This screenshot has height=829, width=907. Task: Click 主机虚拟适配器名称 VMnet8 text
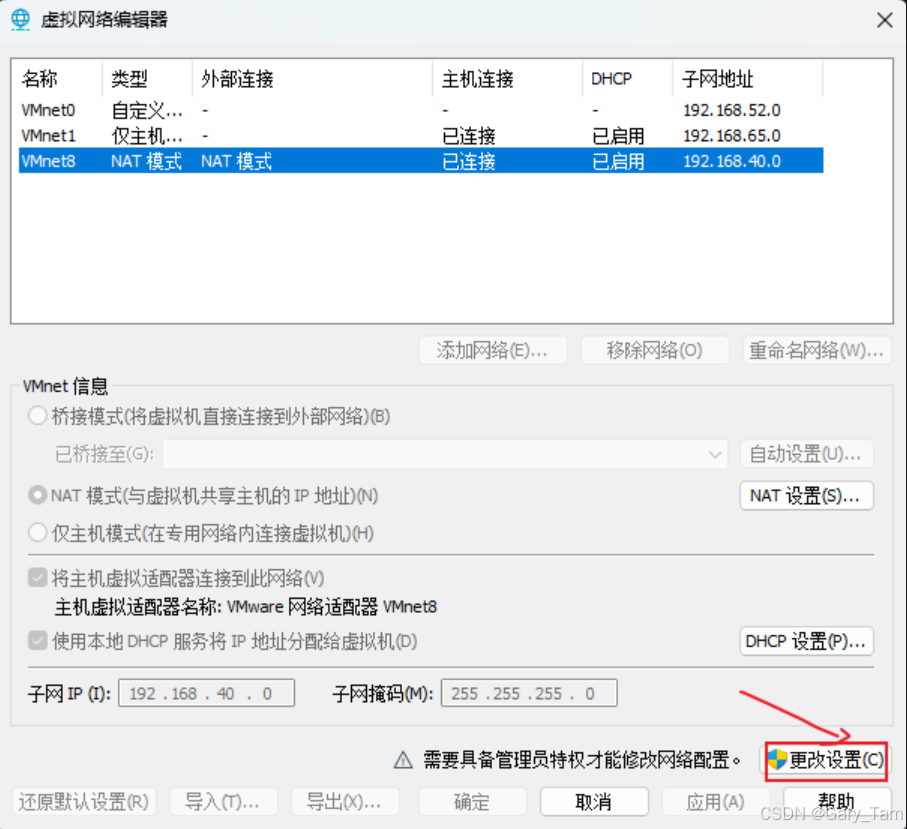pyautogui.click(x=246, y=607)
